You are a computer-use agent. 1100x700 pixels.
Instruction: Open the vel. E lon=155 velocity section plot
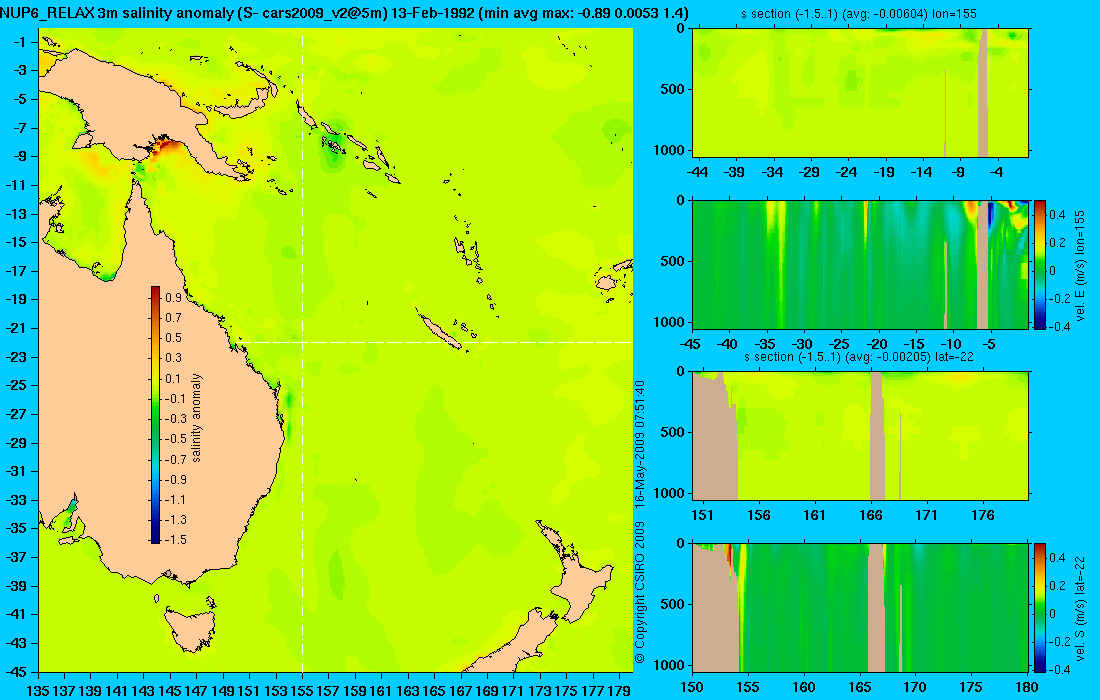coord(861,264)
